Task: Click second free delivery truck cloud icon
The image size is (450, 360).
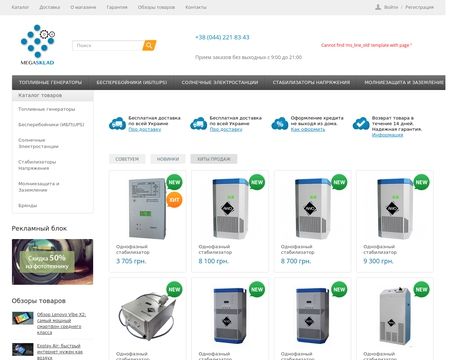Action: coord(199,124)
